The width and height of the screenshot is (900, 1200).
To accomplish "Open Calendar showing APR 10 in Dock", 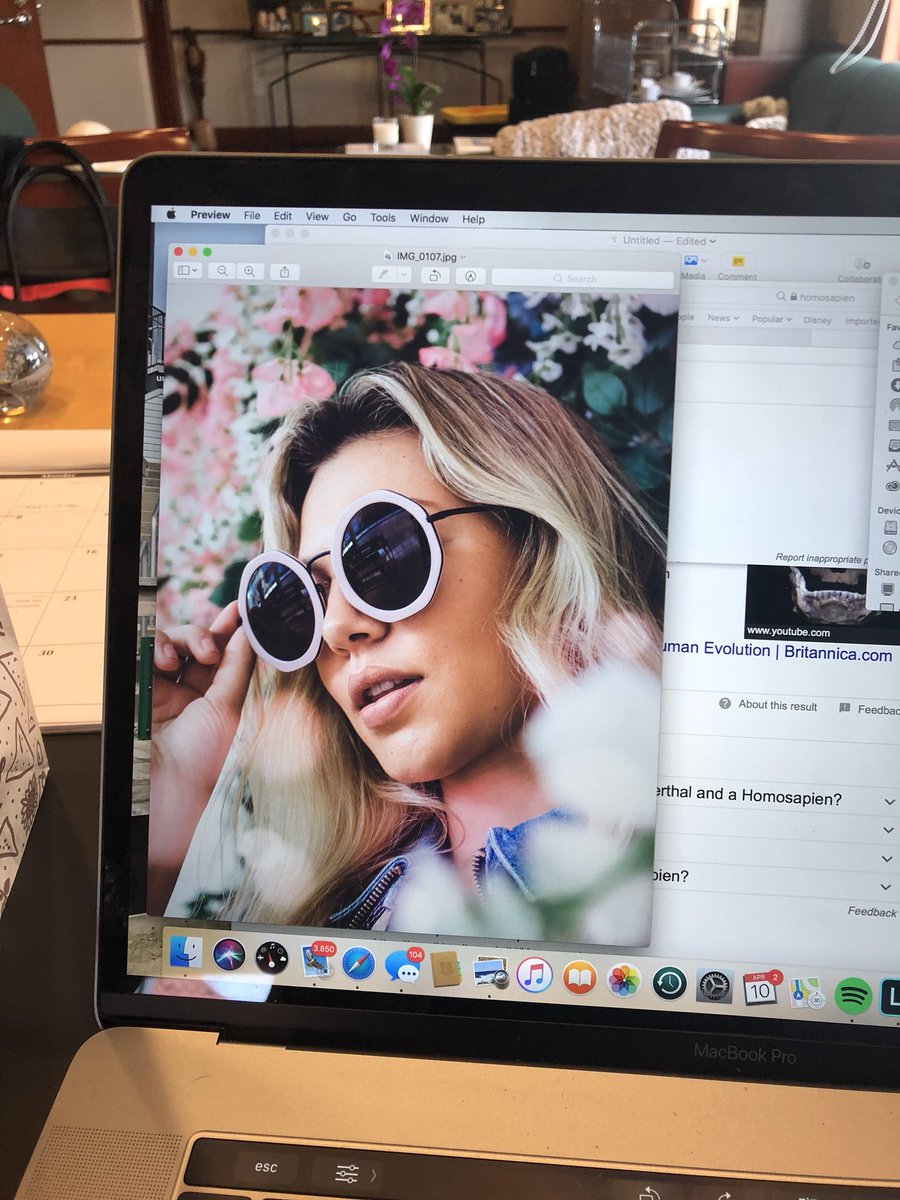I will pyautogui.click(x=760, y=989).
